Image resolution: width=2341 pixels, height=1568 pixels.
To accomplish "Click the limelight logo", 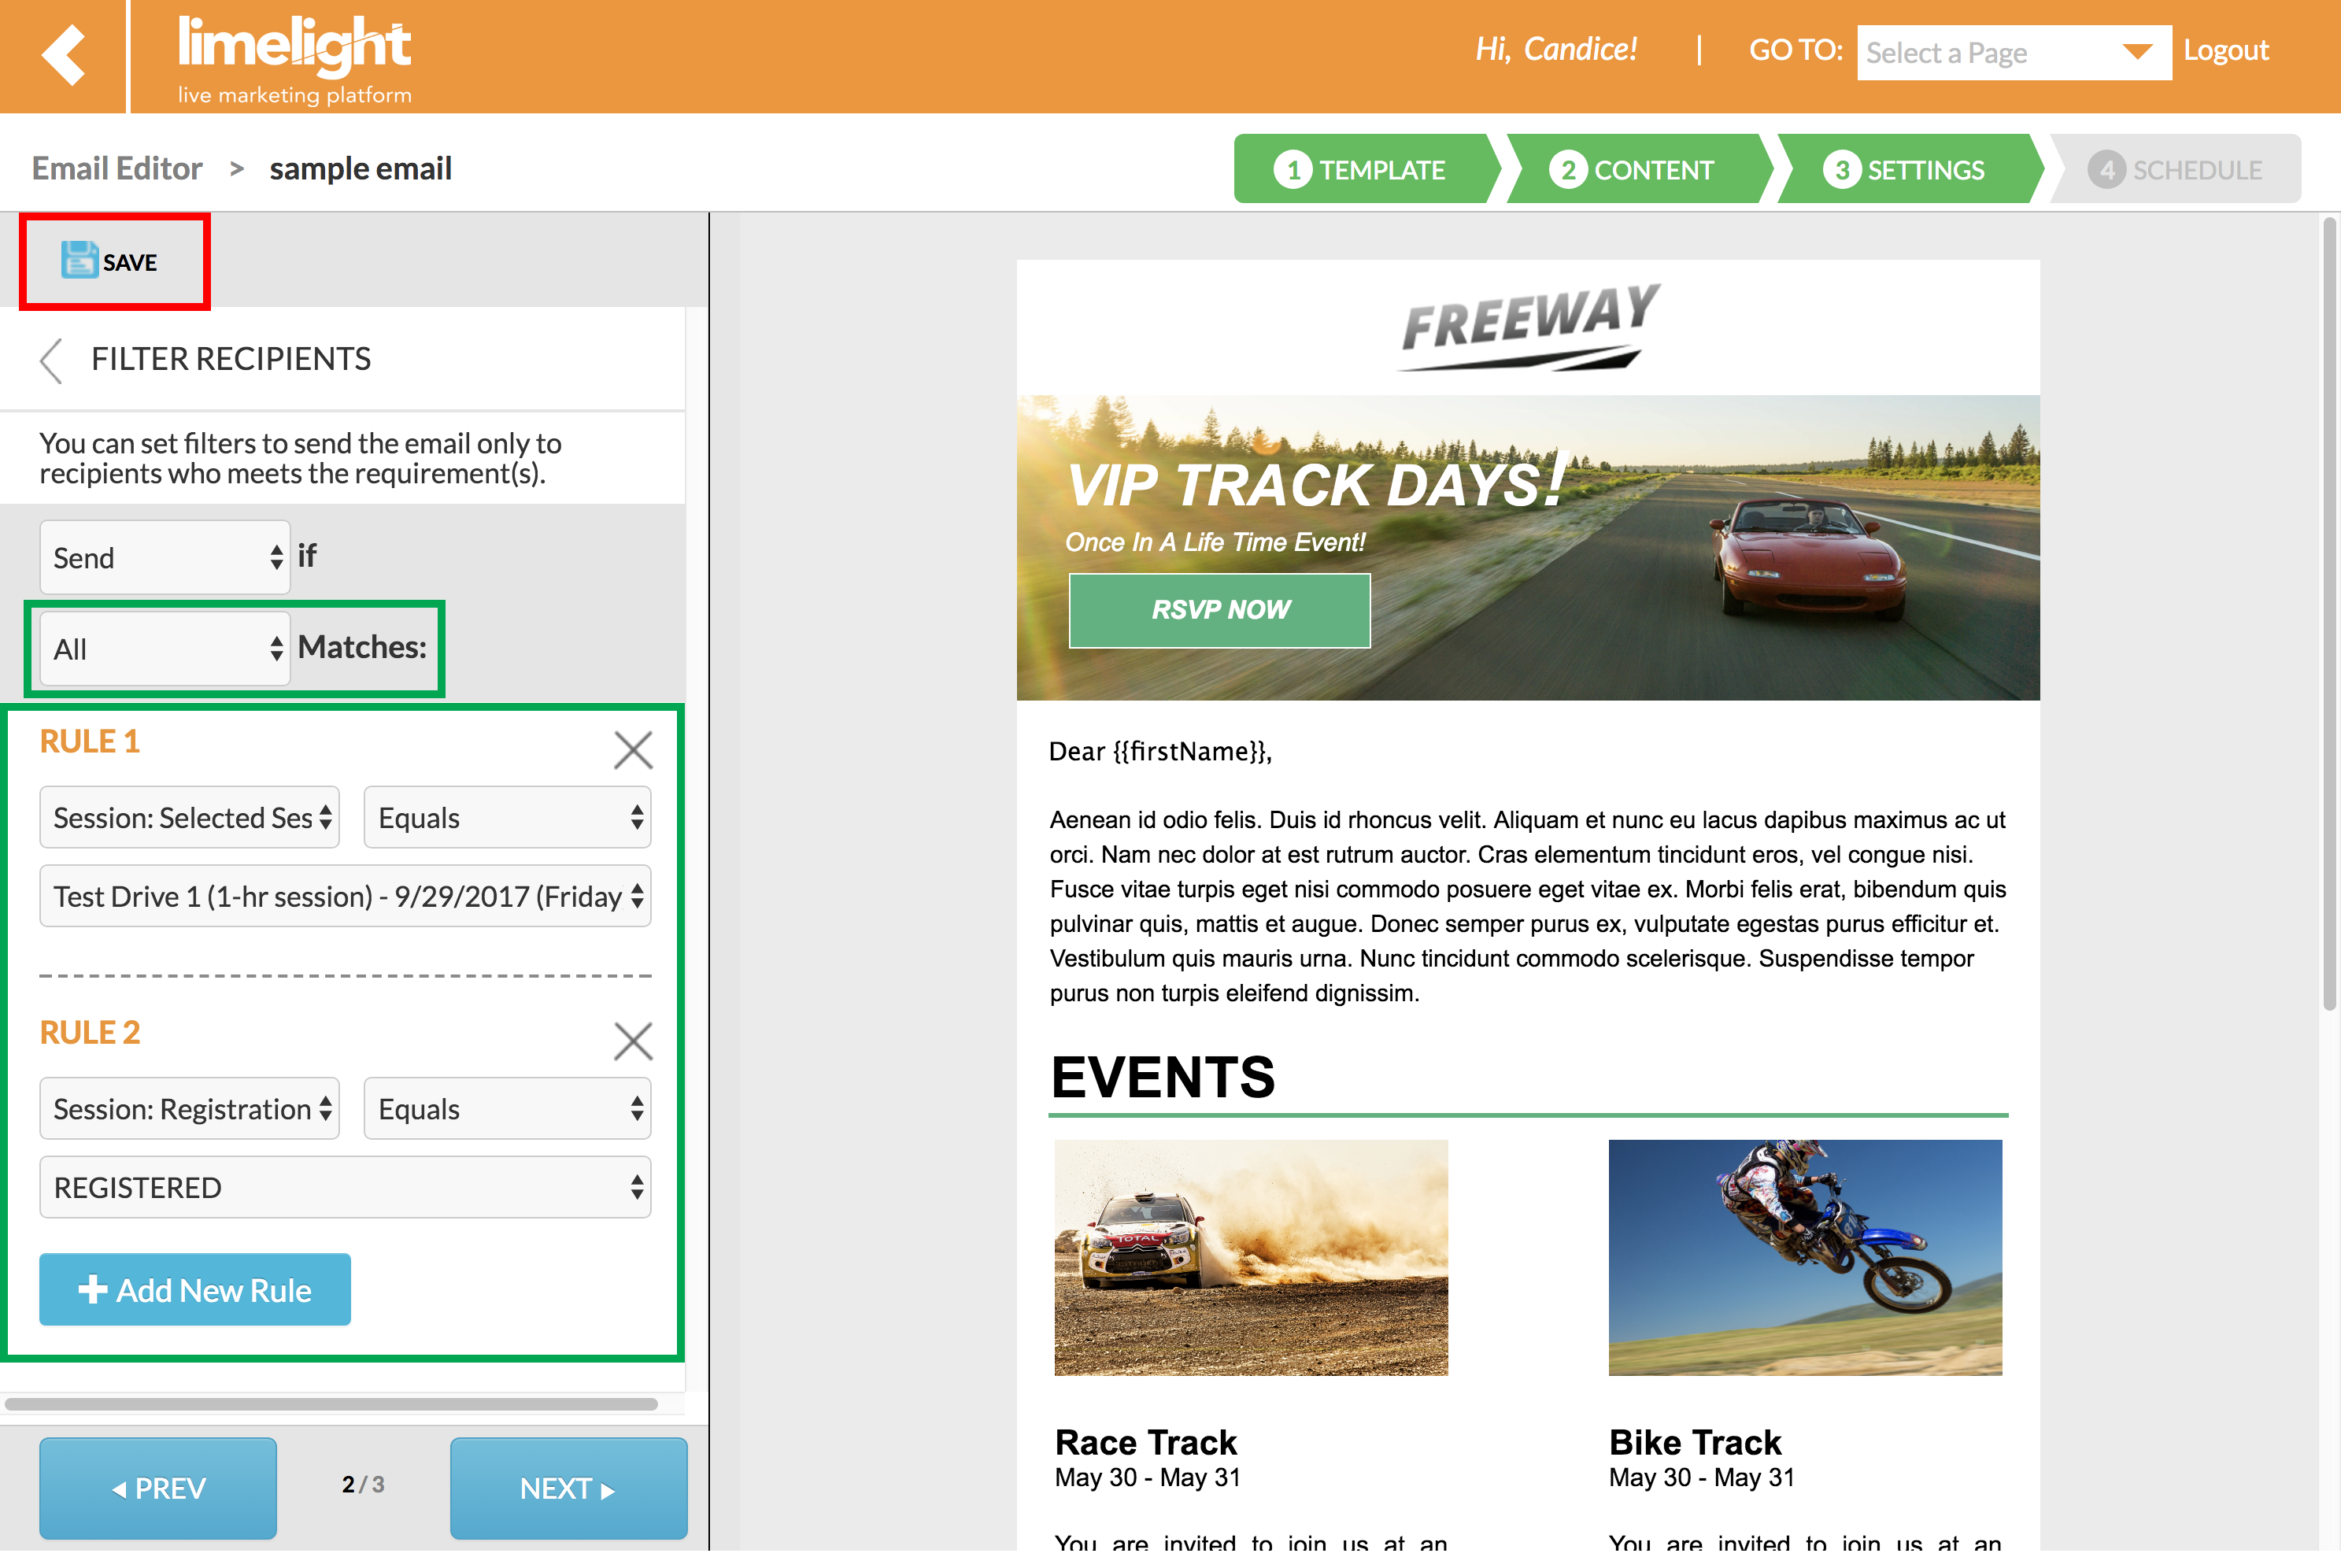I will [294, 60].
